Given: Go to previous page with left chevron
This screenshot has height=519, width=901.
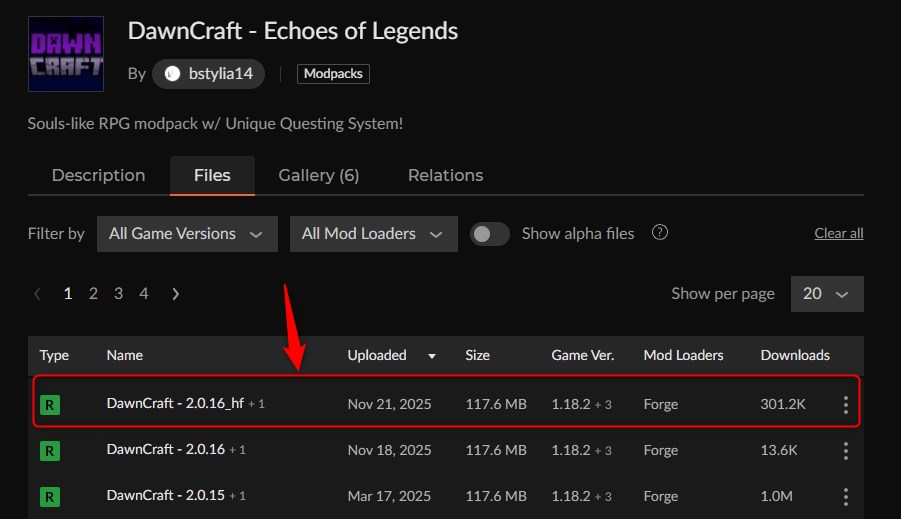Looking at the screenshot, I should click(37, 294).
